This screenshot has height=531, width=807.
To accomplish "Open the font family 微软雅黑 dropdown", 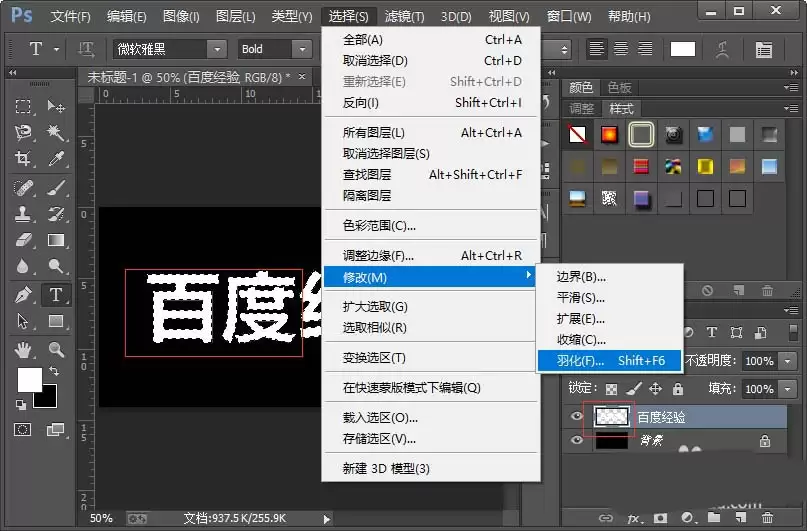I will click(x=217, y=49).
